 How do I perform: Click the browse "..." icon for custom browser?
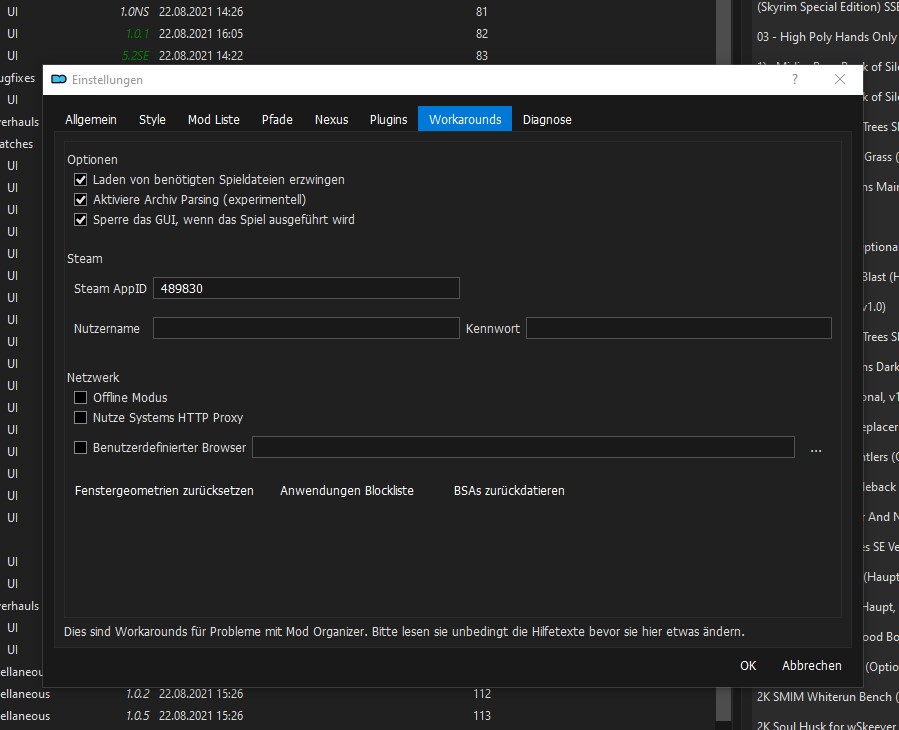click(816, 448)
